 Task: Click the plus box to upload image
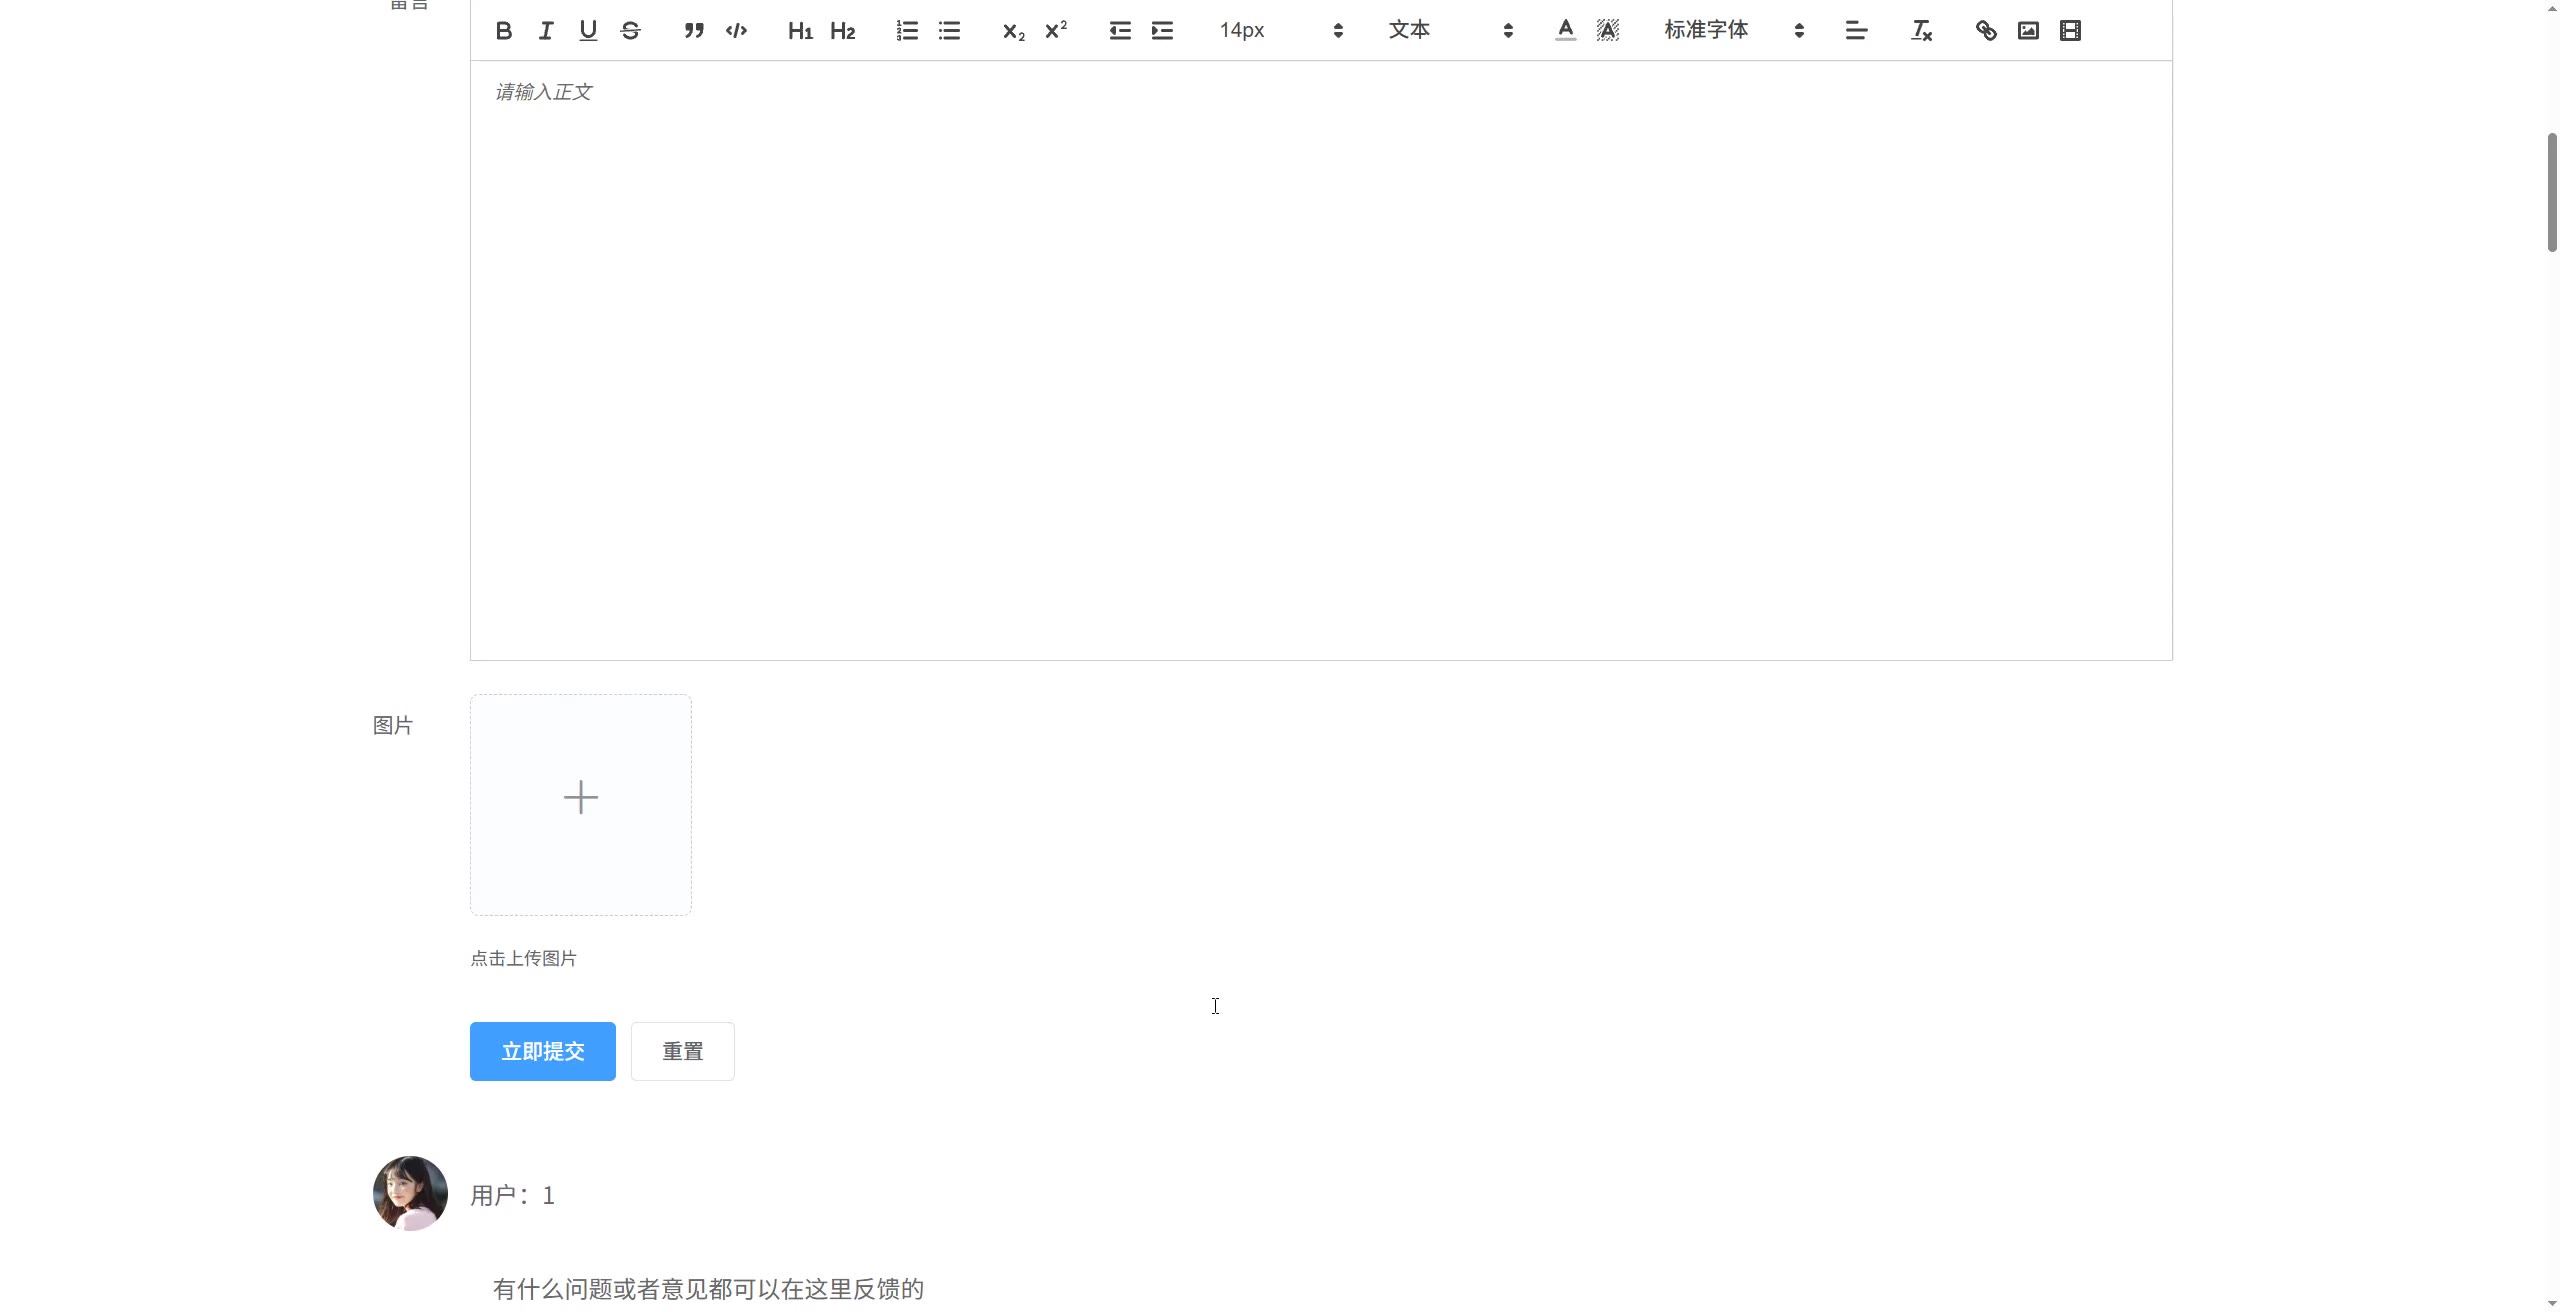pyautogui.click(x=581, y=804)
